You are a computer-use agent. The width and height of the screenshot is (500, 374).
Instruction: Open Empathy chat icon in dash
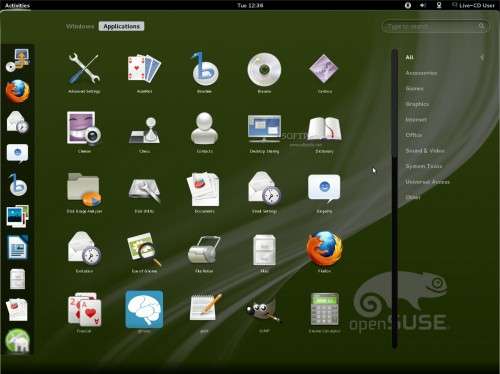[x=18, y=153]
